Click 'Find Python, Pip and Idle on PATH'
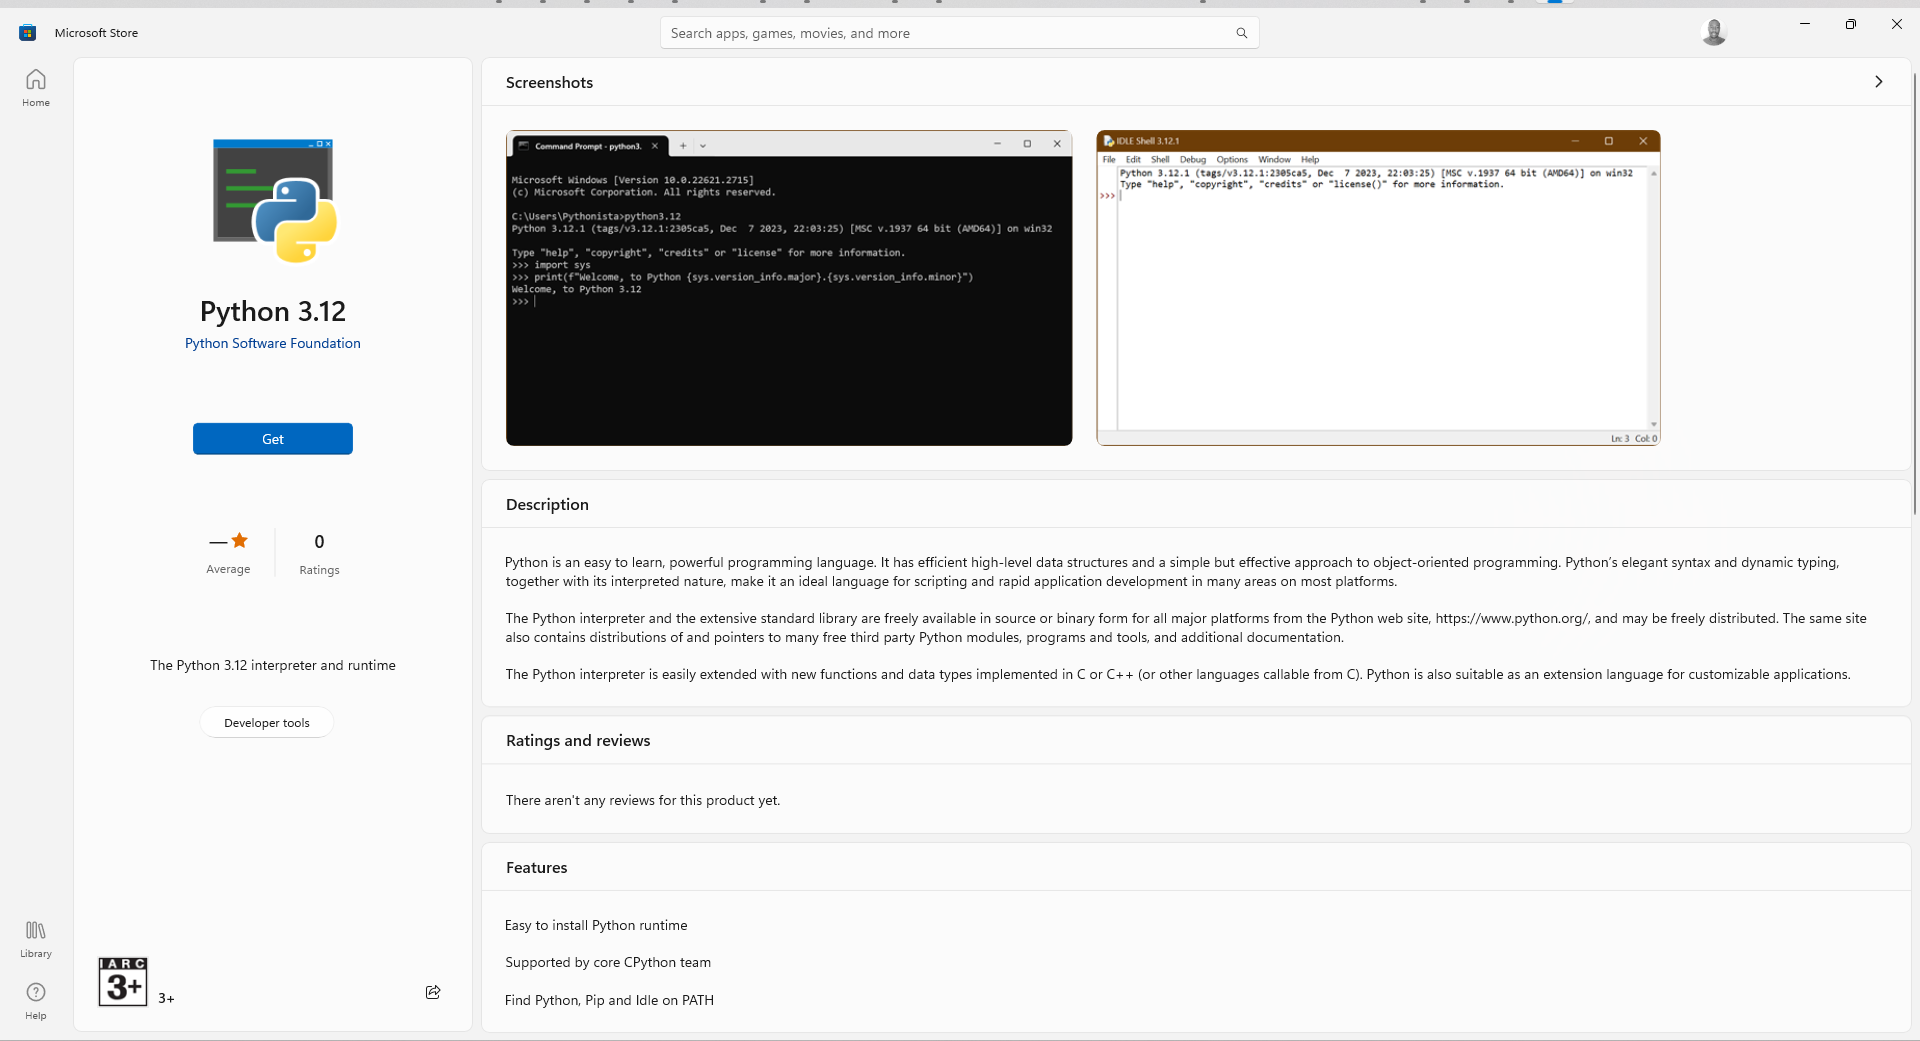 coord(609,1000)
